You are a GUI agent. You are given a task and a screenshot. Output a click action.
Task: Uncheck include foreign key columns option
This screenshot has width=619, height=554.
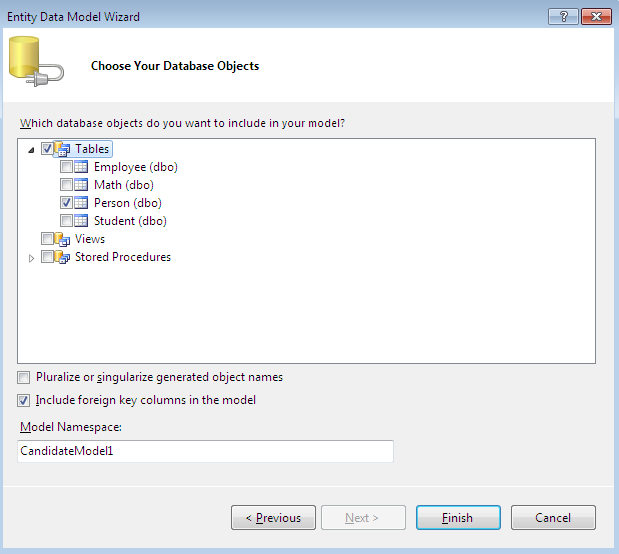click(23, 400)
